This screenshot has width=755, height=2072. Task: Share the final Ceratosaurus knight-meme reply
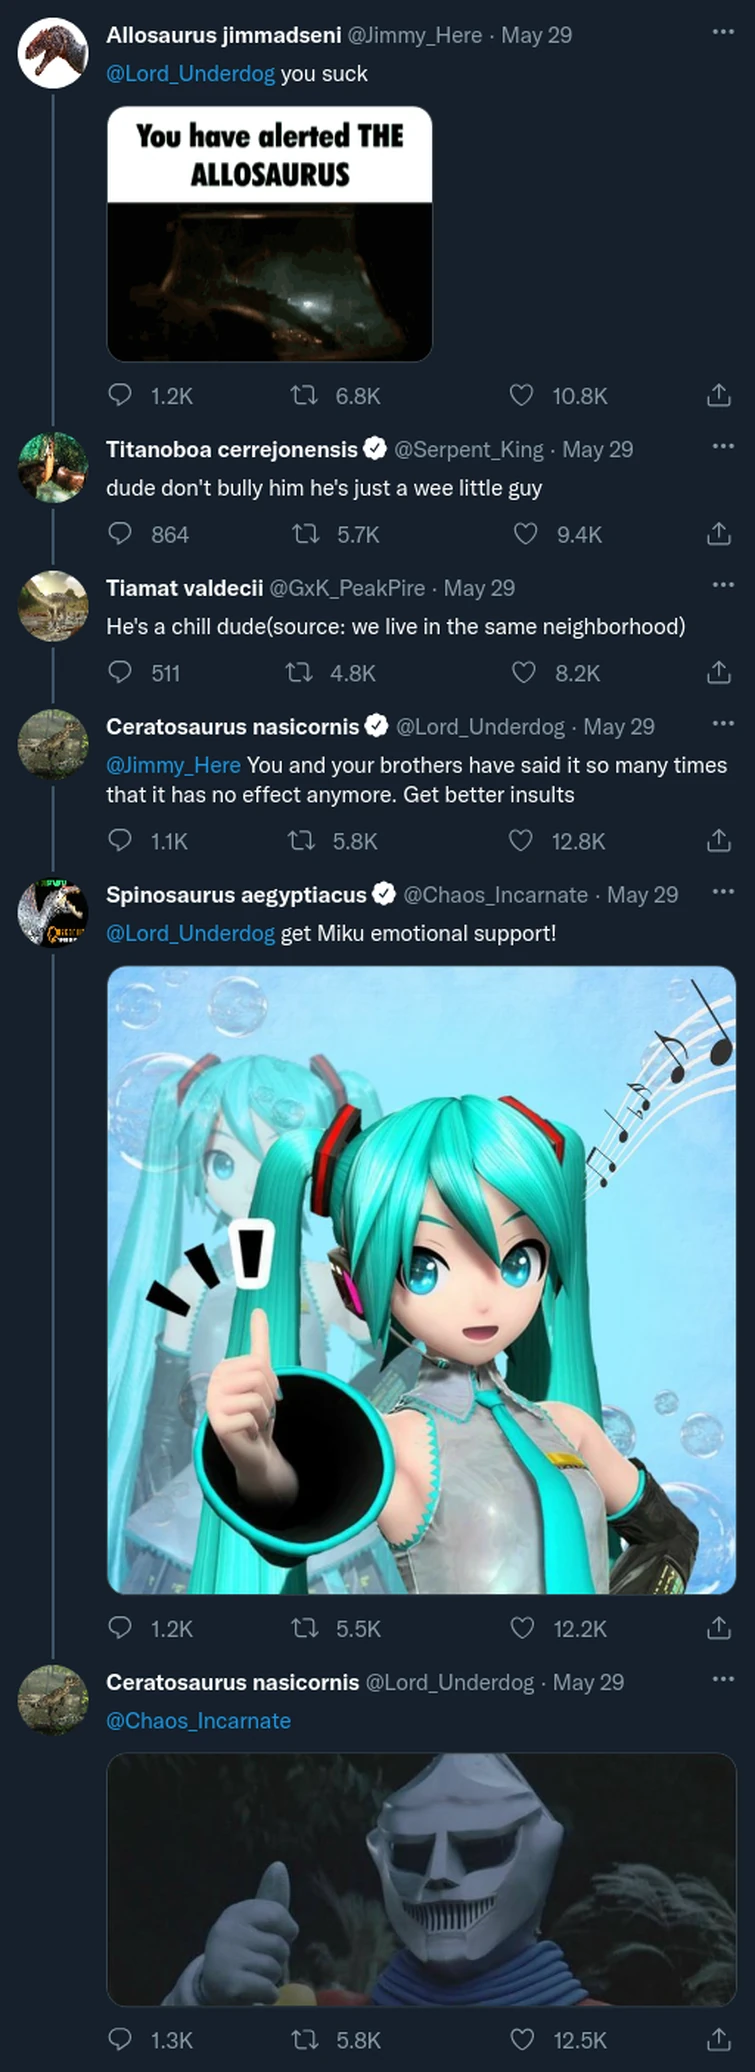click(718, 2039)
